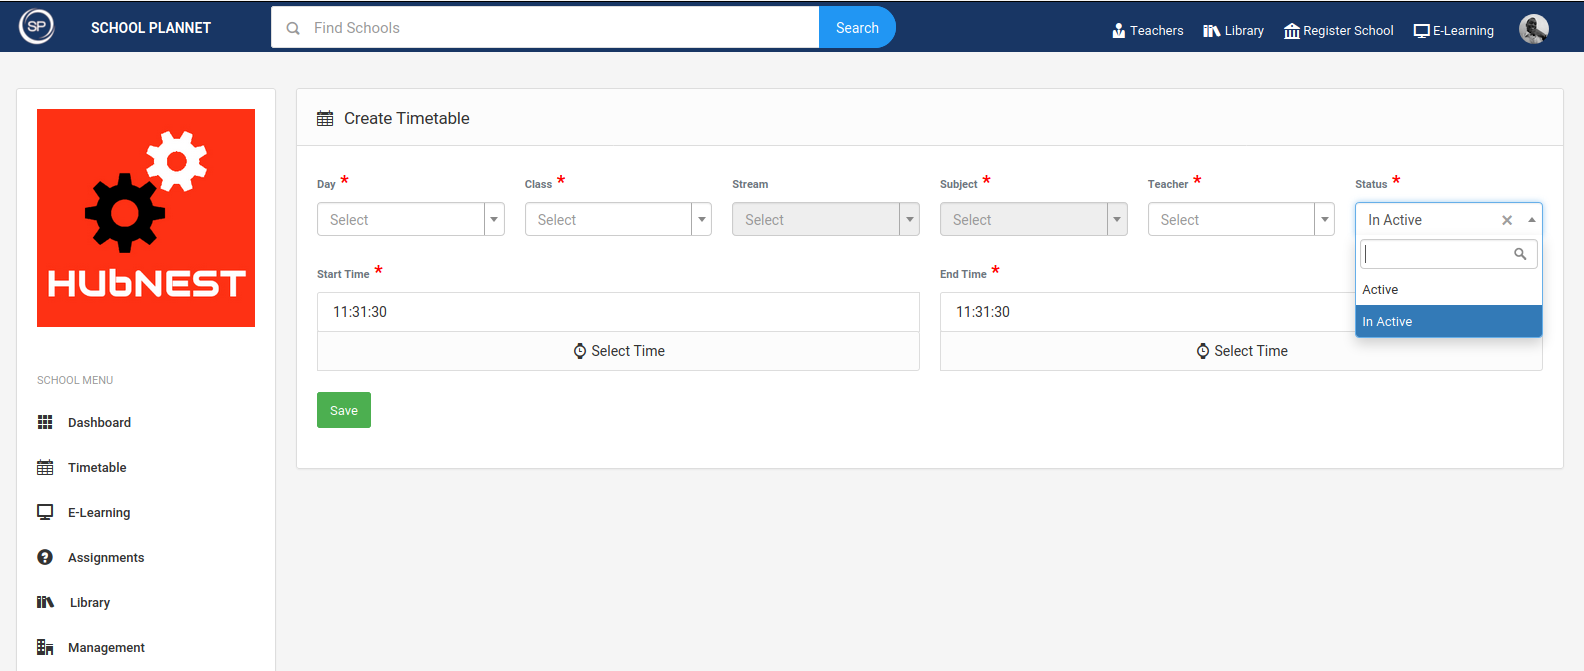This screenshot has height=671, width=1584.
Task: Open Management from the school menu
Action: tap(106, 647)
